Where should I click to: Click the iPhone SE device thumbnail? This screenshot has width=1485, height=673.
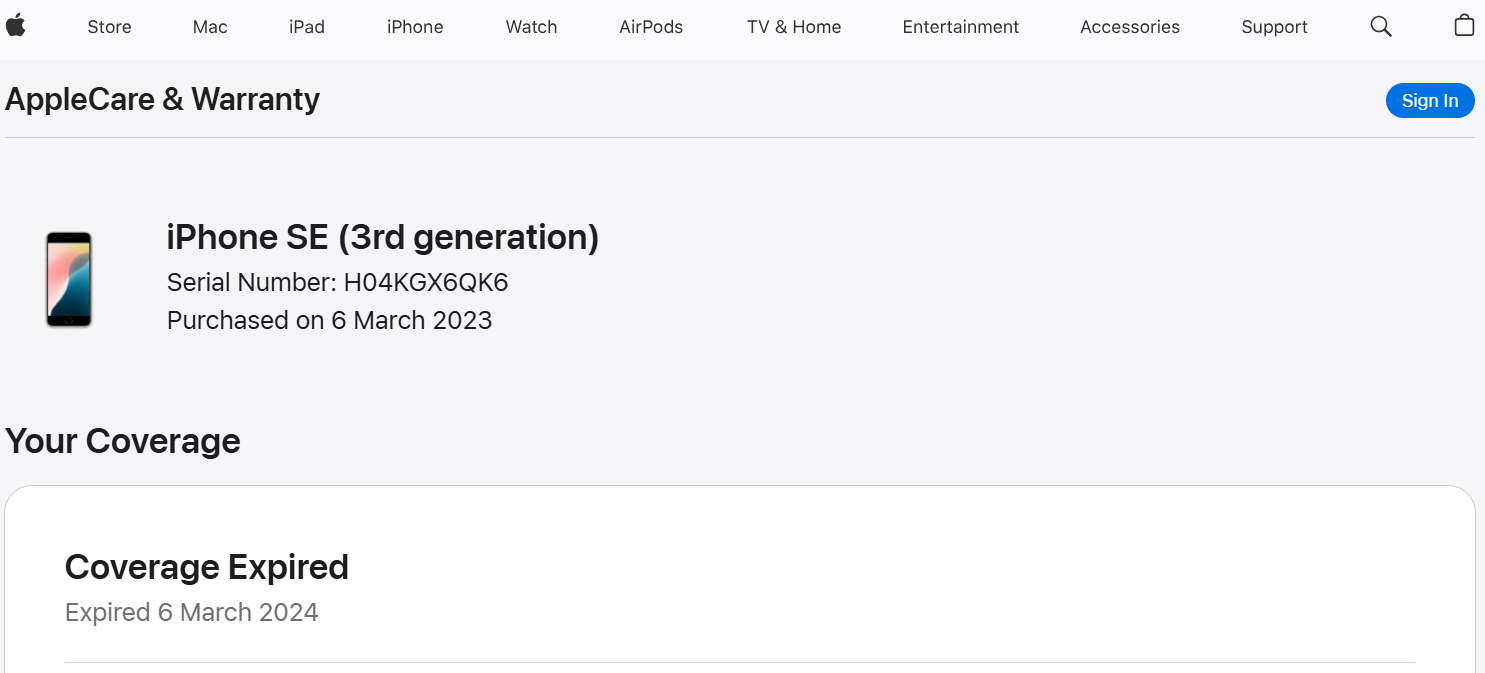click(x=69, y=279)
